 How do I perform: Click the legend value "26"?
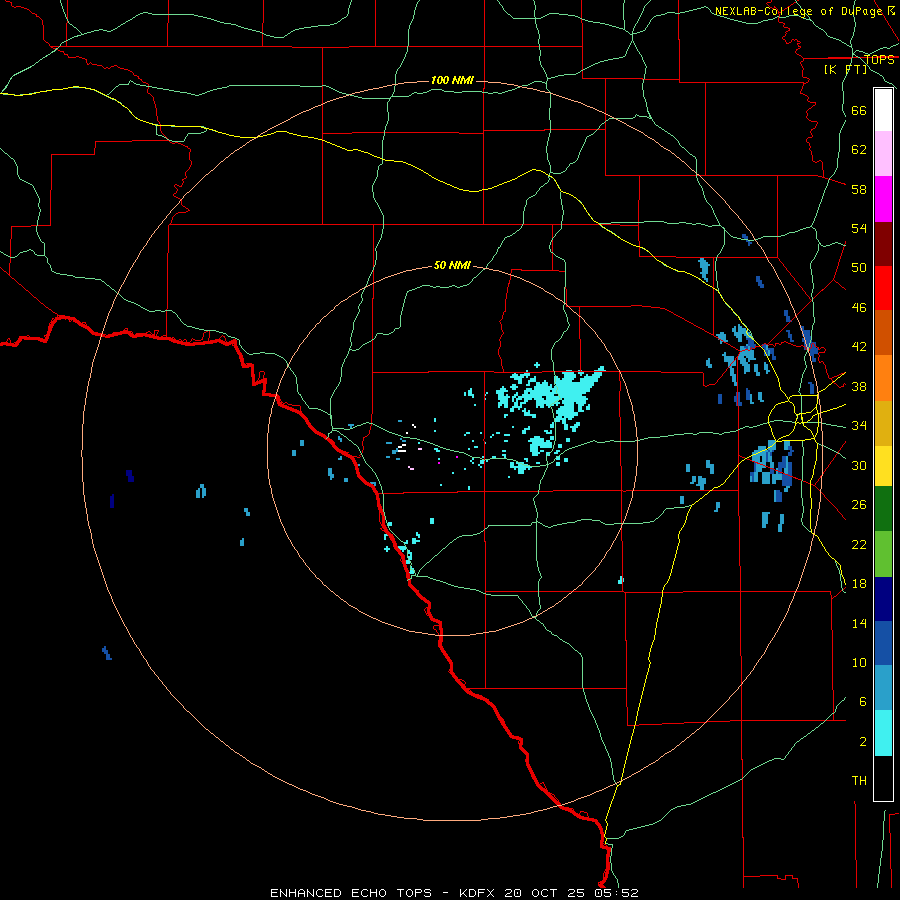coord(859,505)
